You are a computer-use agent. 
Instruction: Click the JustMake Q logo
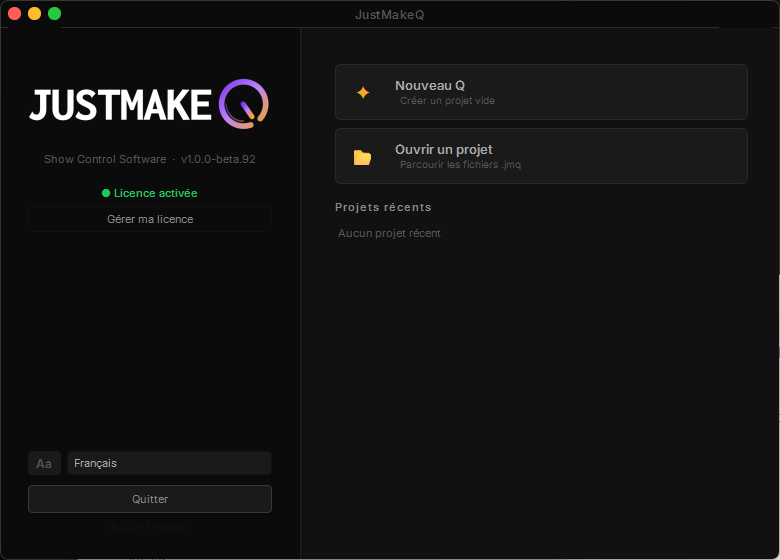point(149,104)
